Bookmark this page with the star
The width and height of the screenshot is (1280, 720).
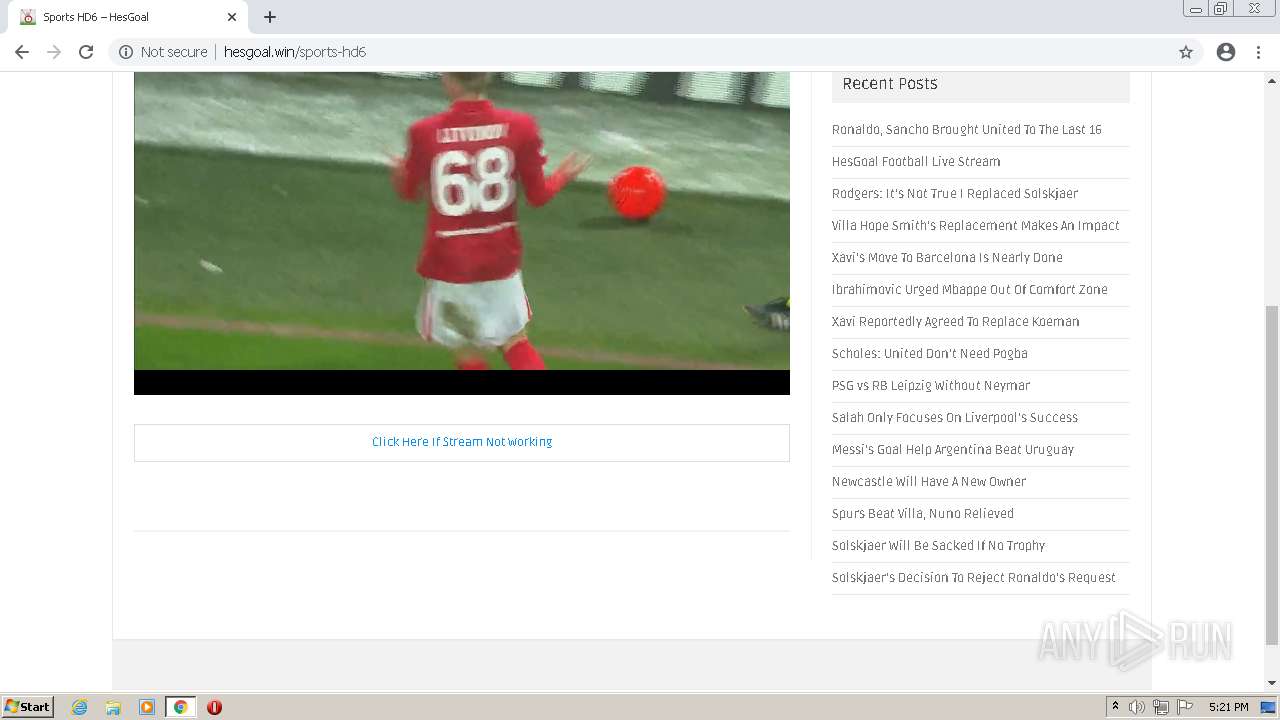click(1186, 52)
